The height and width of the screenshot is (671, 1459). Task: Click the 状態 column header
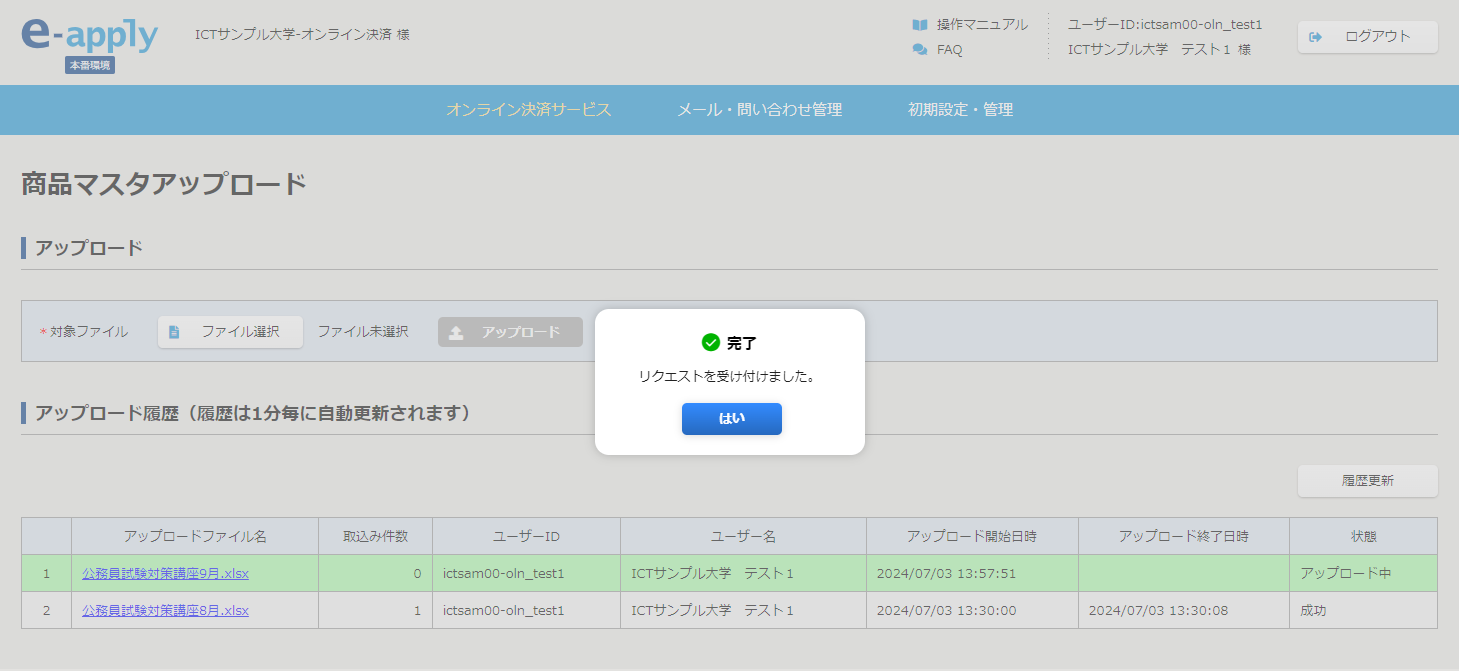1363,537
